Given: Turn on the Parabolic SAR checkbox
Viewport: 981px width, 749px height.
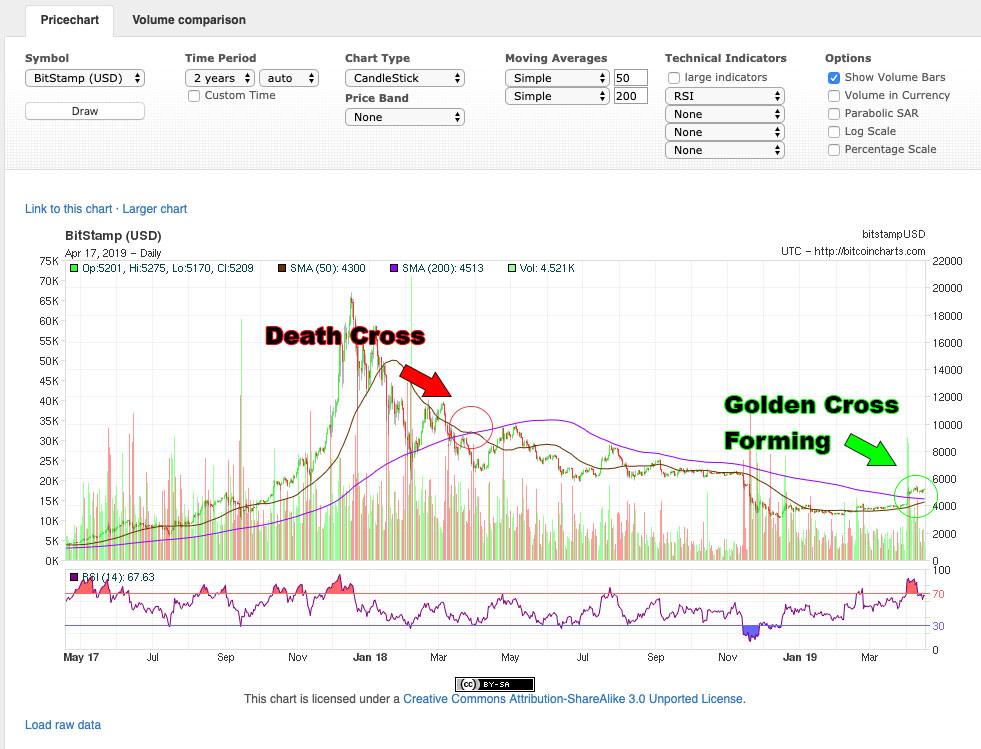Looking at the screenshot, I should (834, 114).
